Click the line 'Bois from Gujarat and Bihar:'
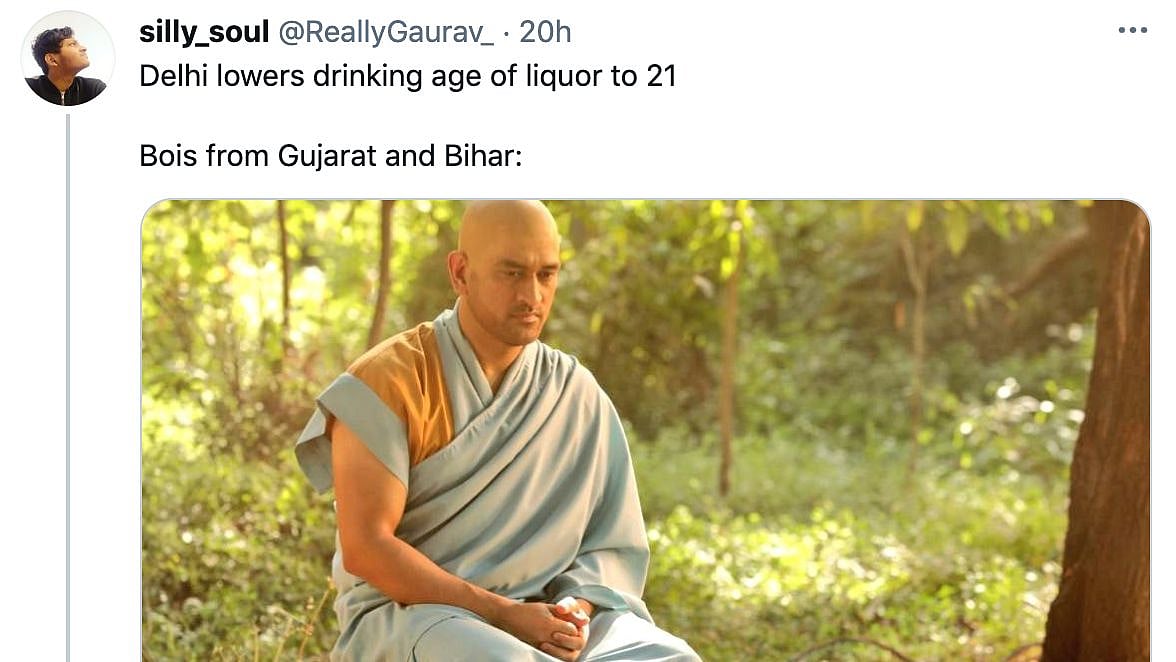Image resolution: width=1176 pixels, height=662 pixels. point(330,156)
